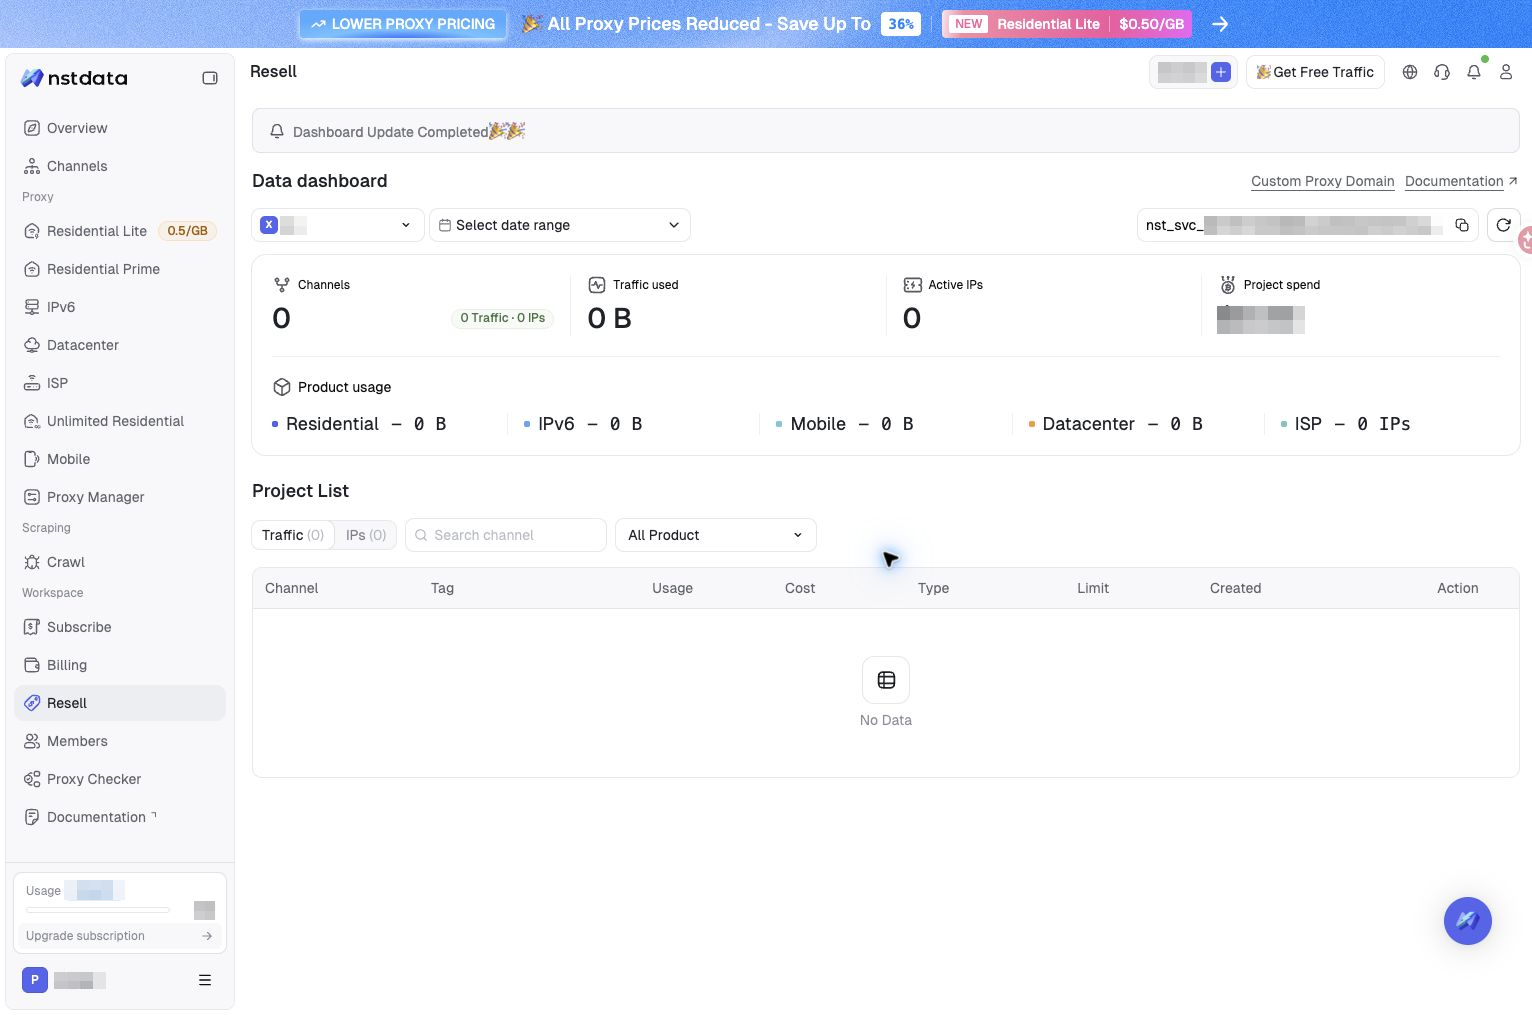Open the Select date range dropdown
Screen dimensions: 1532x1015
point(560,225)
